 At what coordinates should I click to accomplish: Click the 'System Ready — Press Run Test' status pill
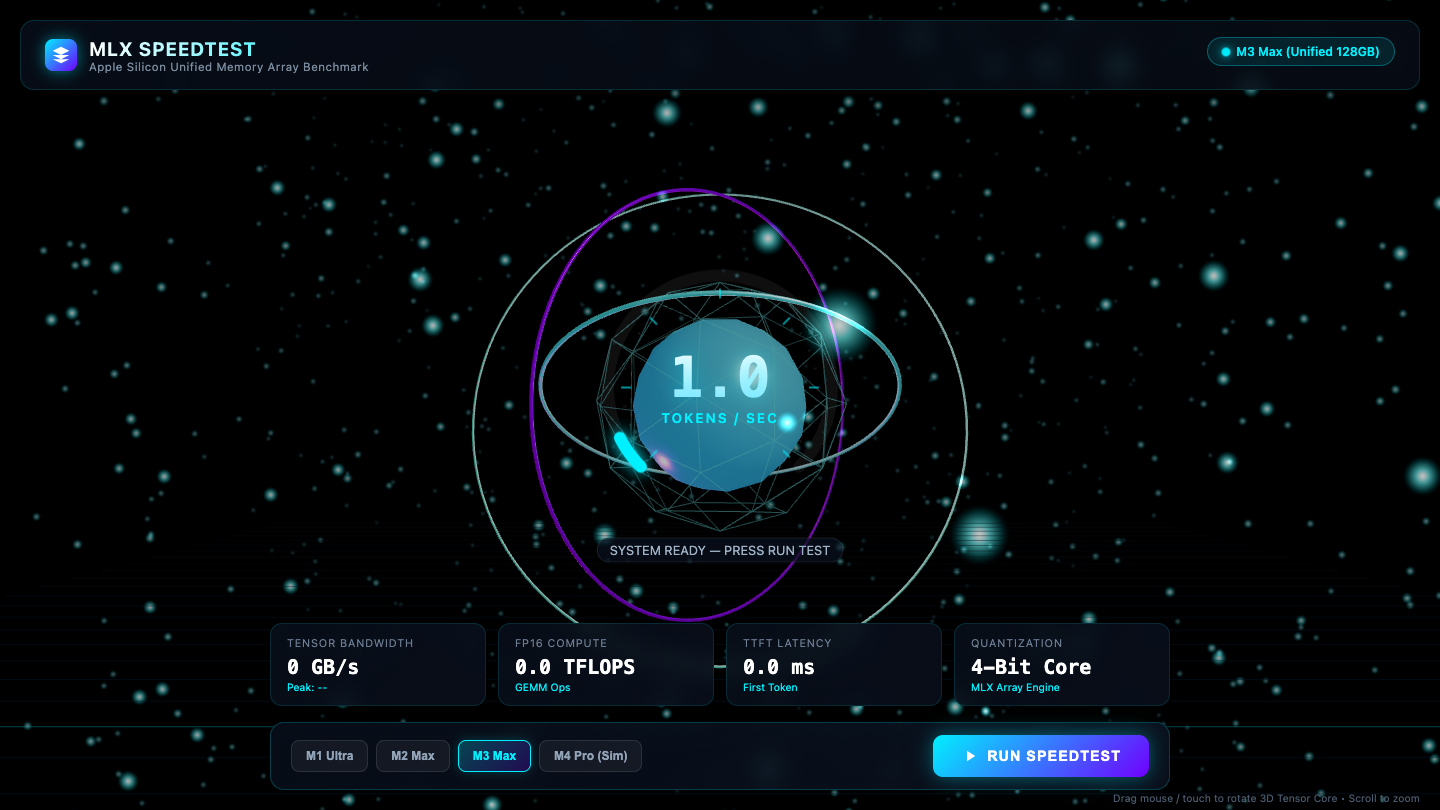[x=720, y=550]
